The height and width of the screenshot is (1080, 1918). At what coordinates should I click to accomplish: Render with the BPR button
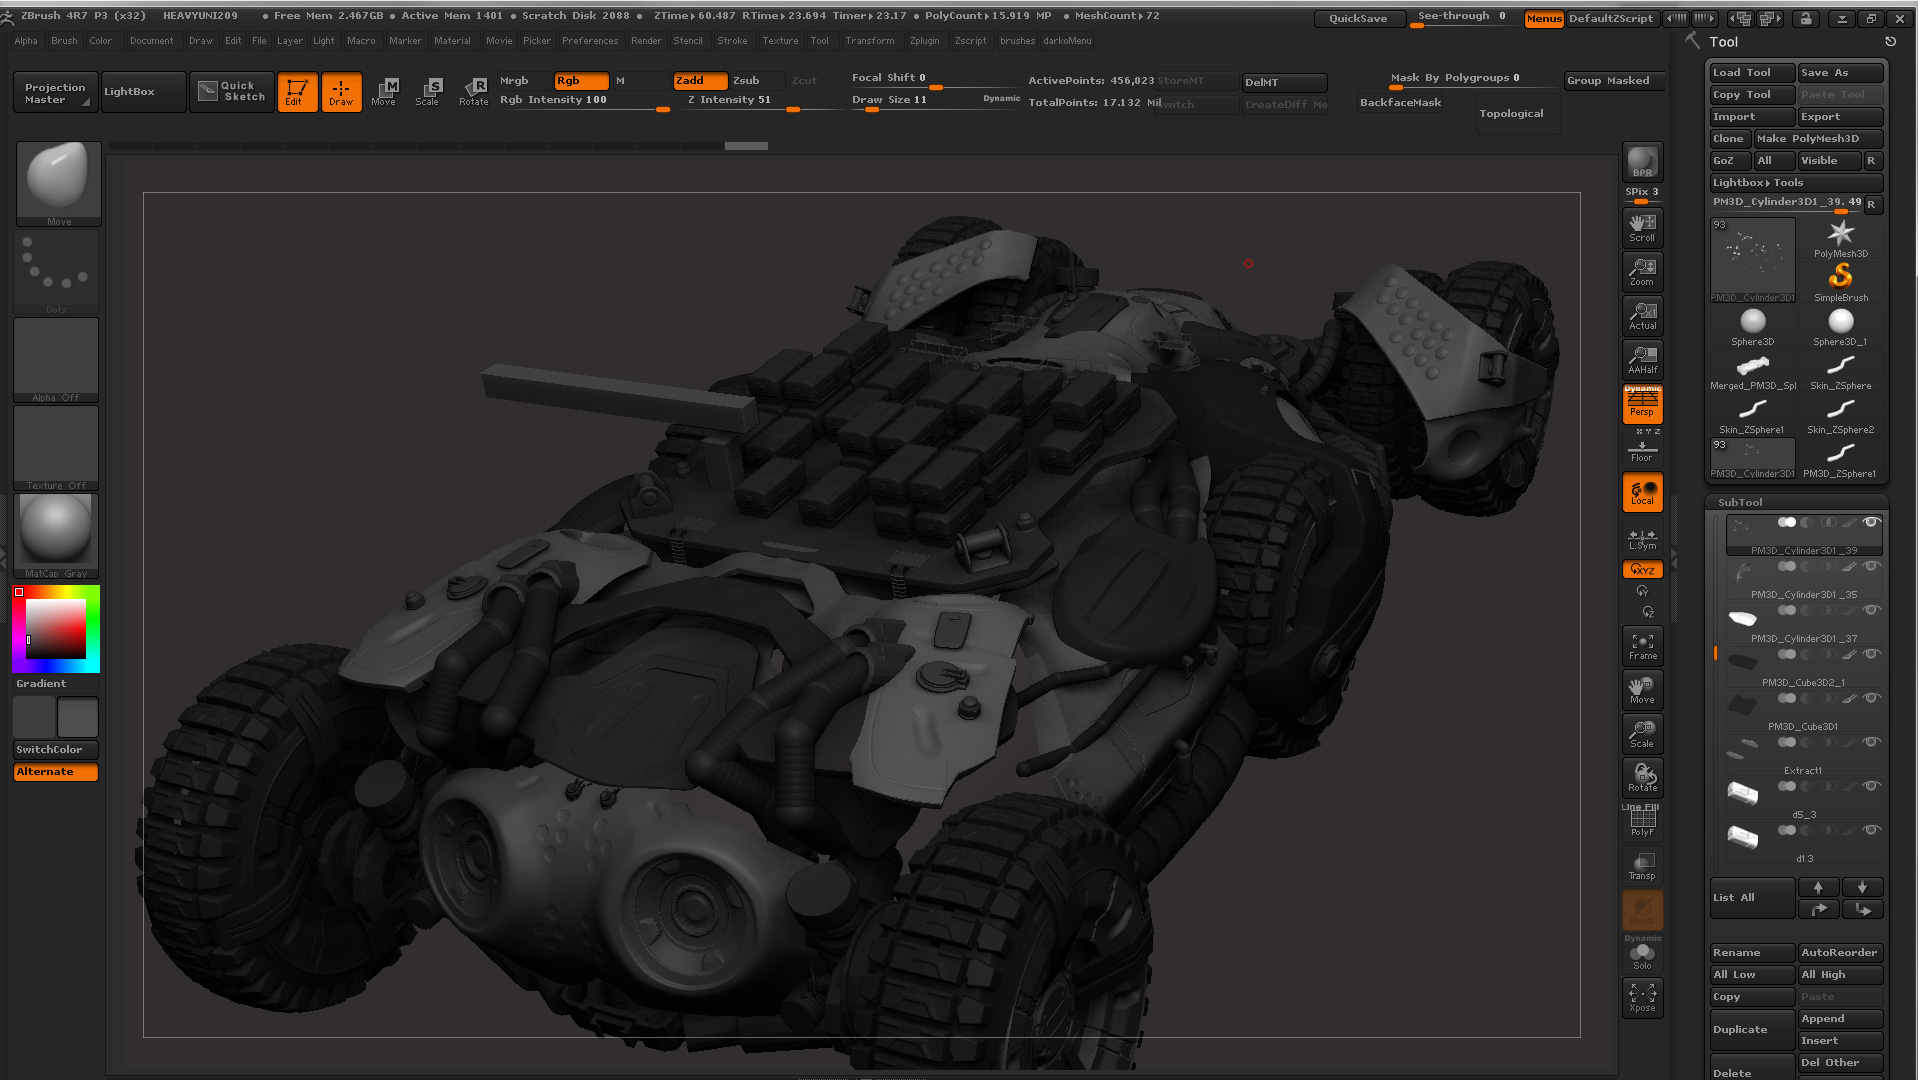point(1642,163)
